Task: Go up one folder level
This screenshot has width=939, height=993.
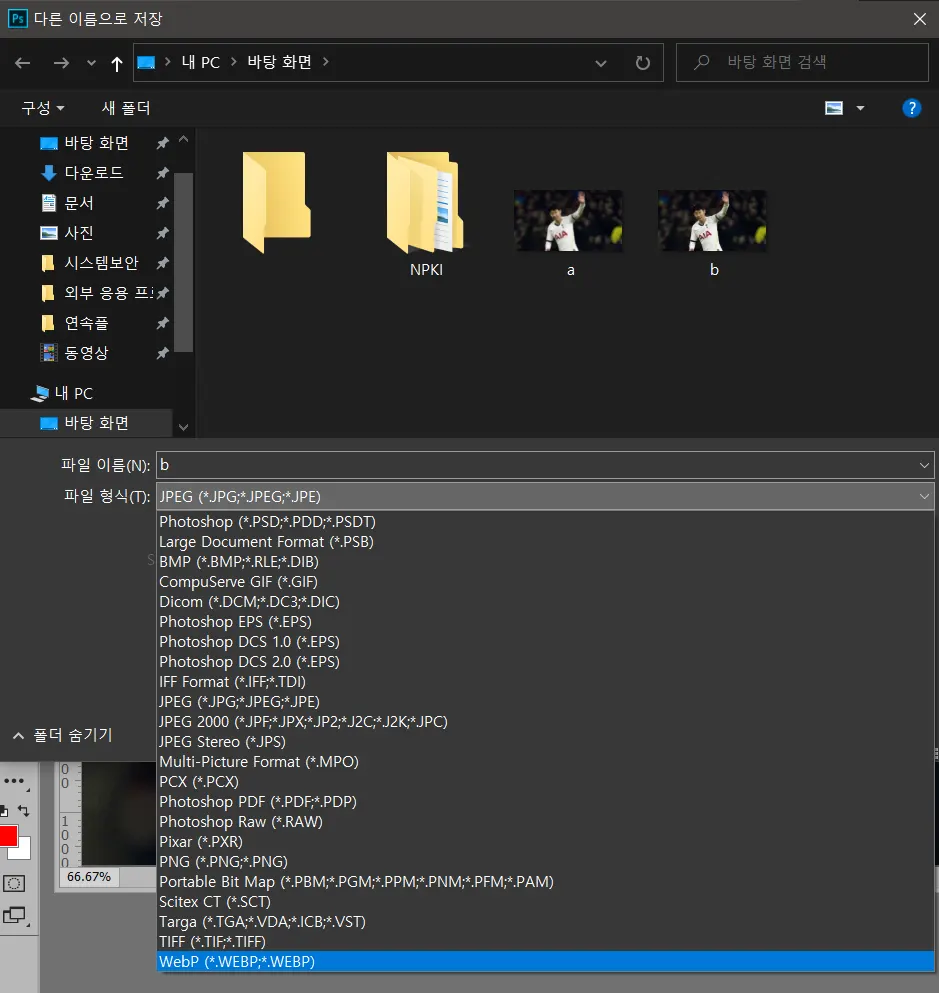Action: click(x=117, y=63)
